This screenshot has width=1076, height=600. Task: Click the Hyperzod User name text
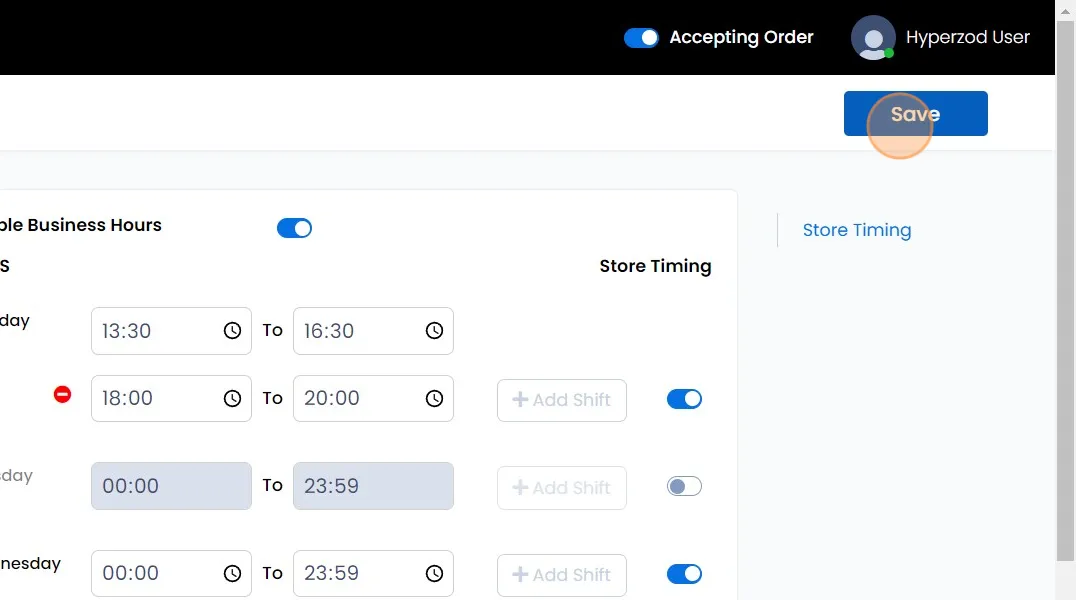tap(968, 37)
